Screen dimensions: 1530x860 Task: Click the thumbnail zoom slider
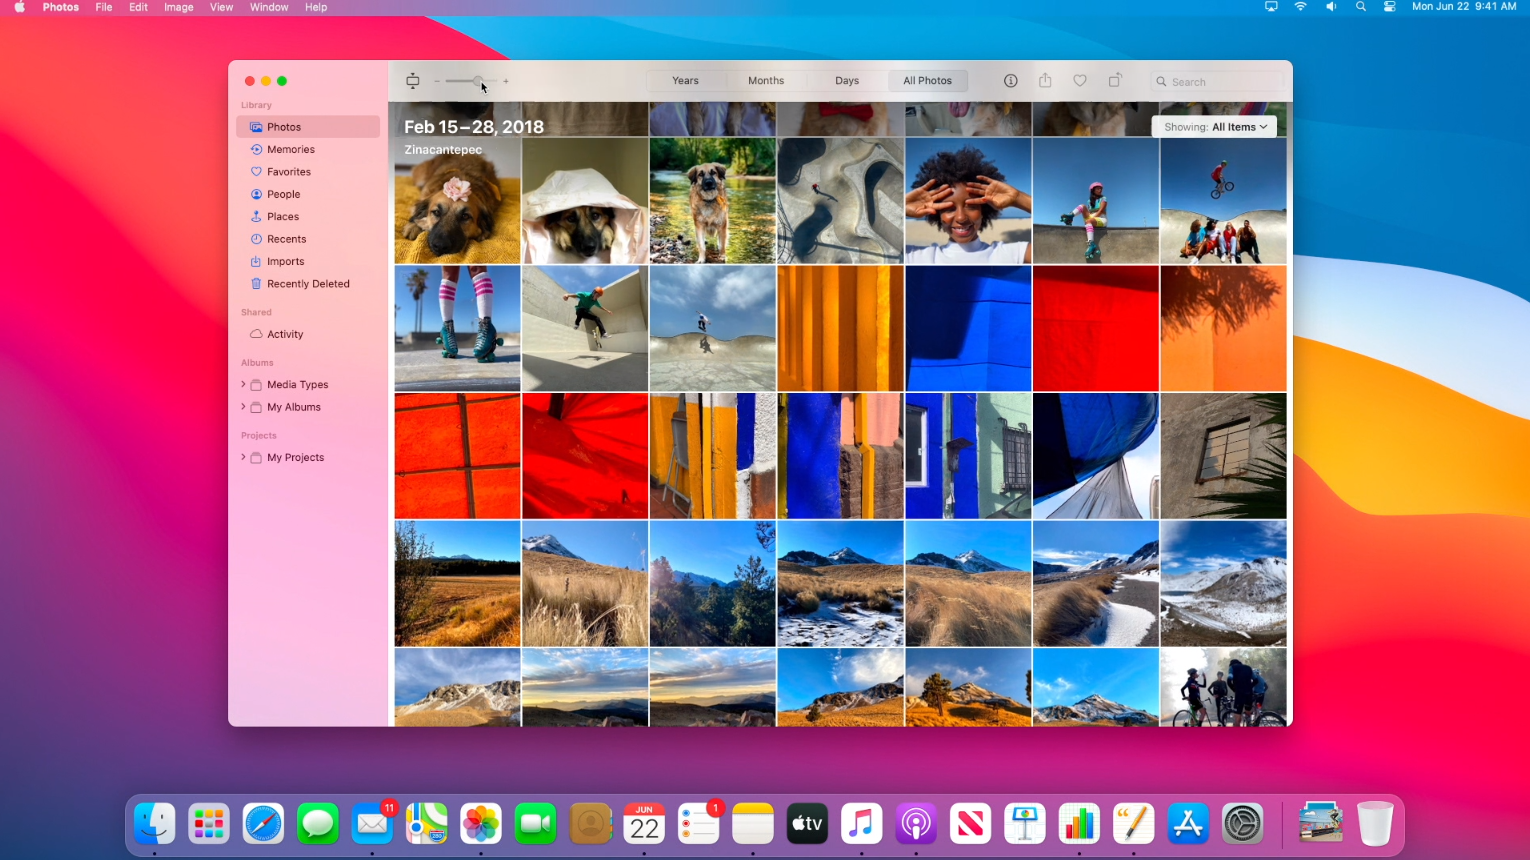478,81
